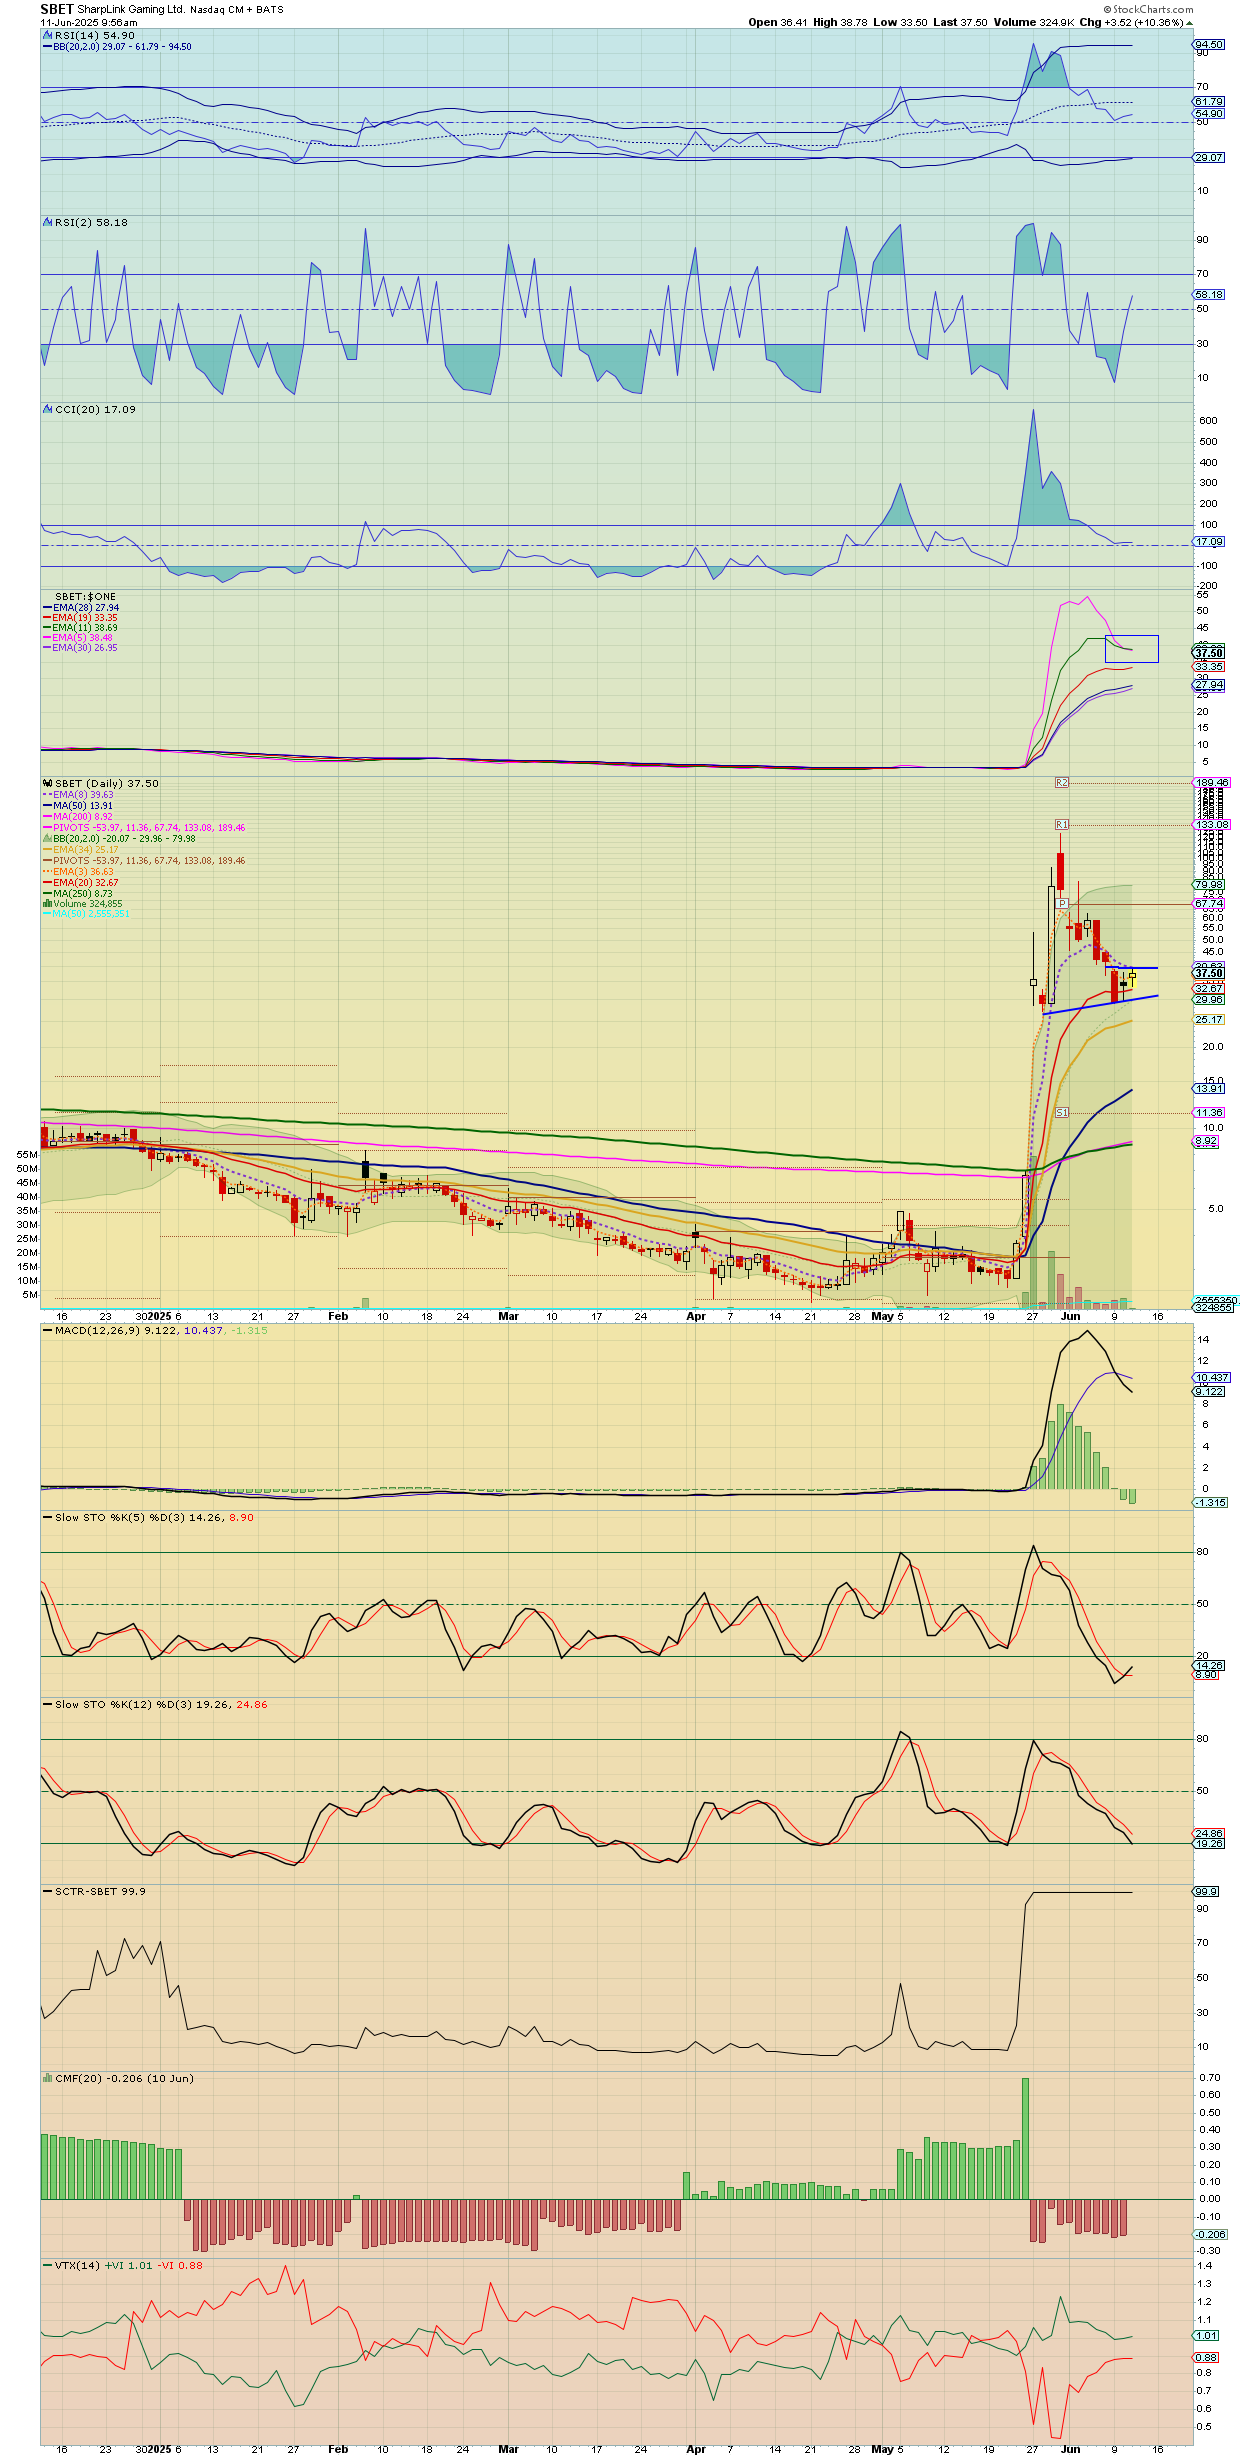This screenshot has width=1240, height=2456.
Task: Click the EMA(30) 26.95 legend entry
Action: pos(80,648)
